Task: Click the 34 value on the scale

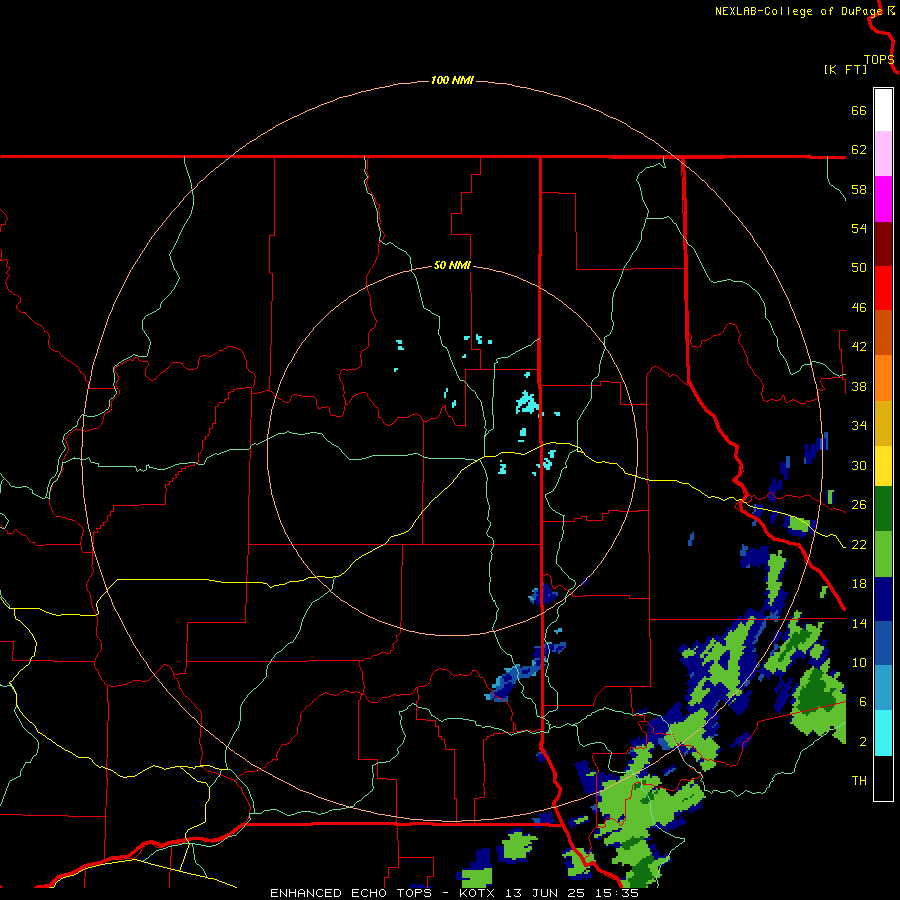Action: [x=859, y=426]
